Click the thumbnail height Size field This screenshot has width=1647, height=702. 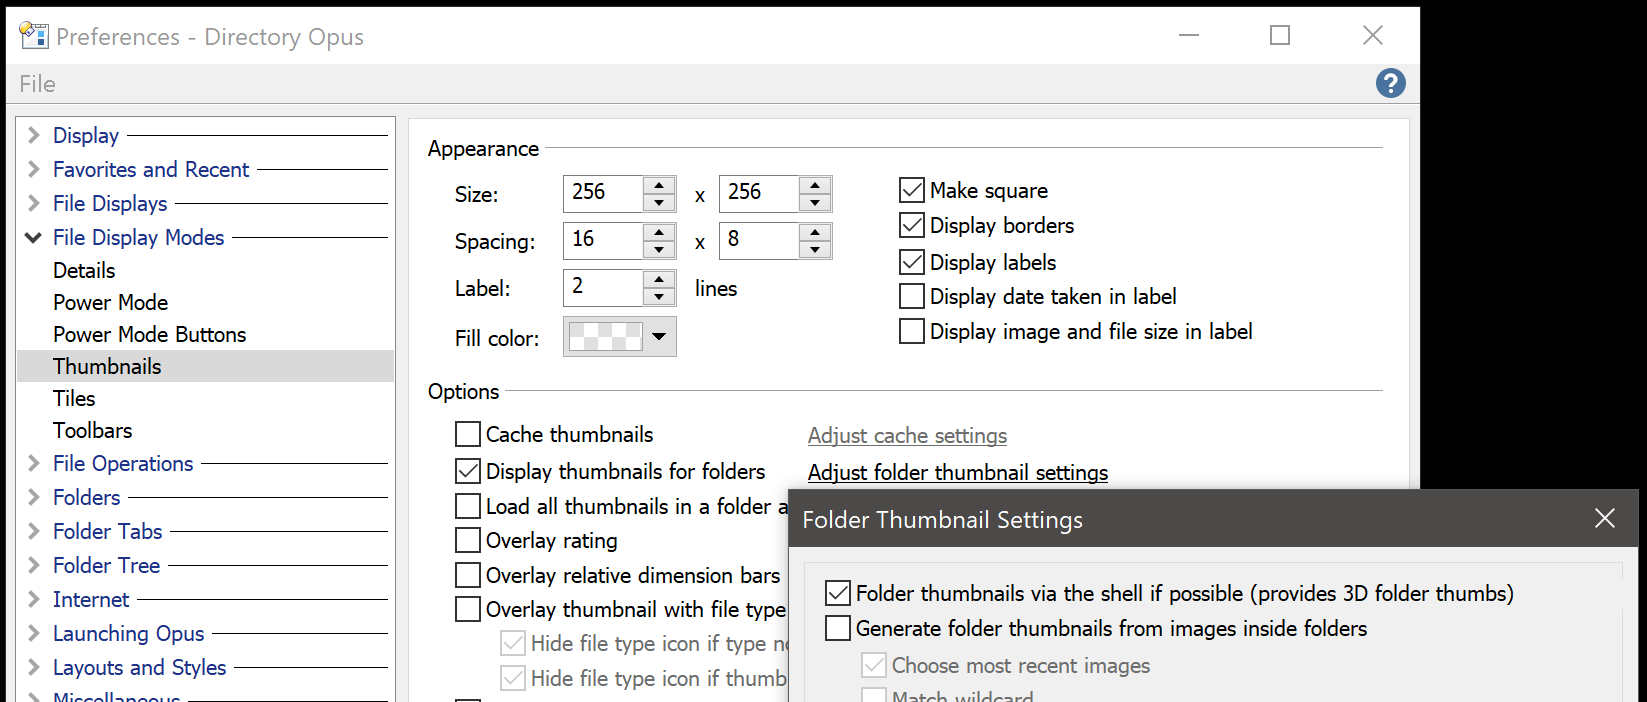759,193
